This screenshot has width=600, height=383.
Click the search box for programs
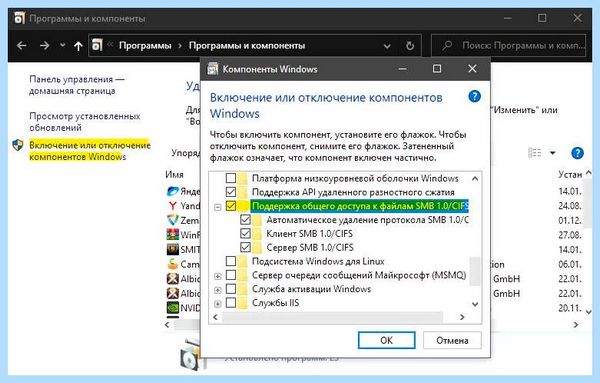pyautogui.click(x=509, y=46)
